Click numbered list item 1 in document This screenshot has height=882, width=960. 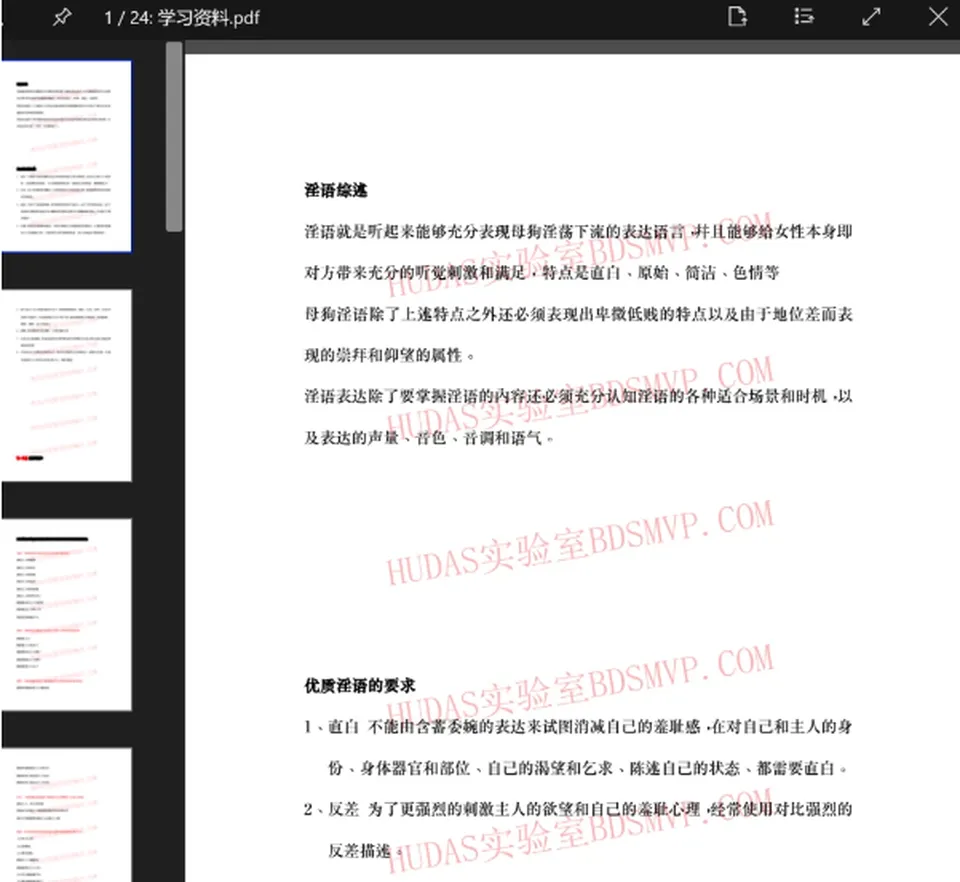(578, 747)
